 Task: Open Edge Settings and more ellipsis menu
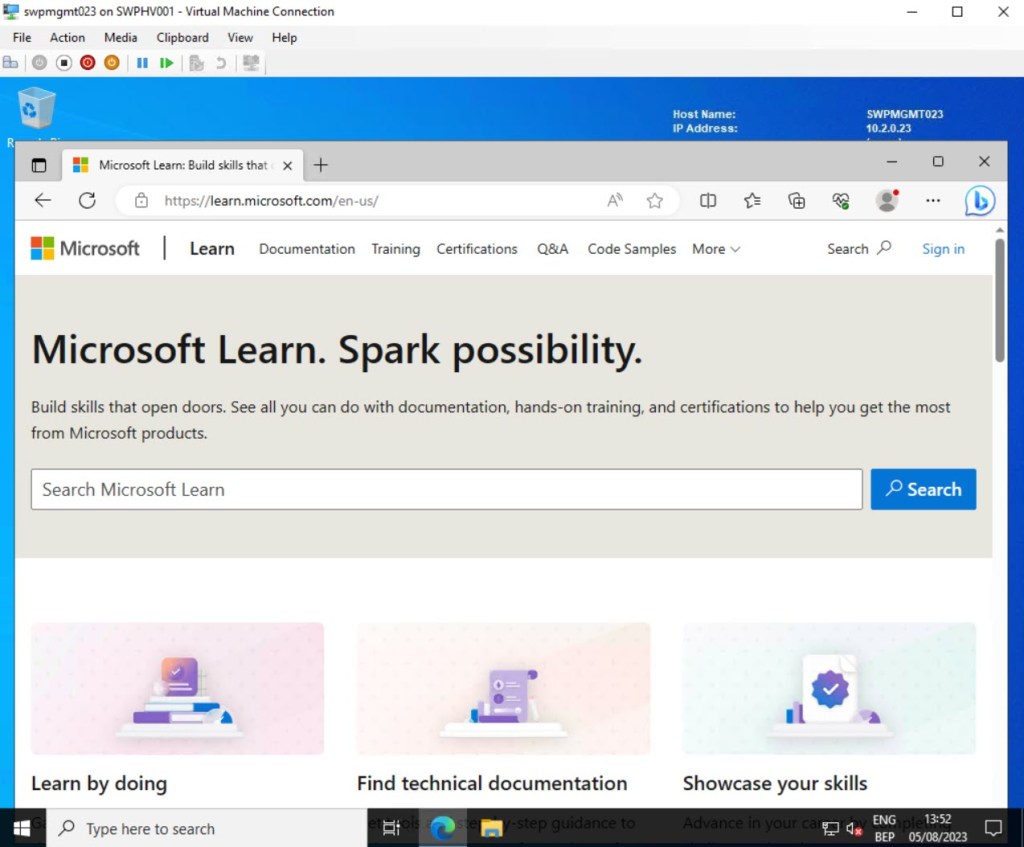[x=932, y=201]
